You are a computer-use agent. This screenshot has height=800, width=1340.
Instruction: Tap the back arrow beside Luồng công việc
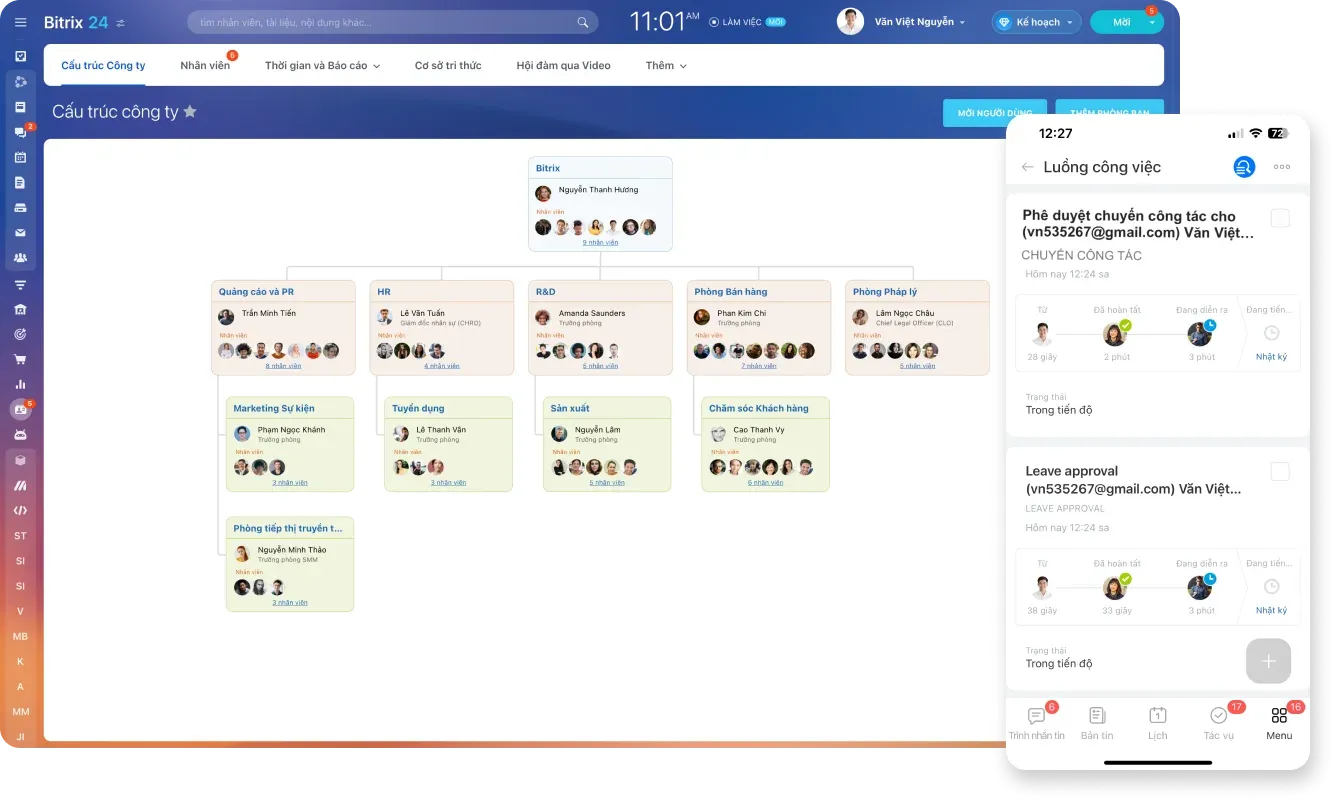coord(1027,167)
